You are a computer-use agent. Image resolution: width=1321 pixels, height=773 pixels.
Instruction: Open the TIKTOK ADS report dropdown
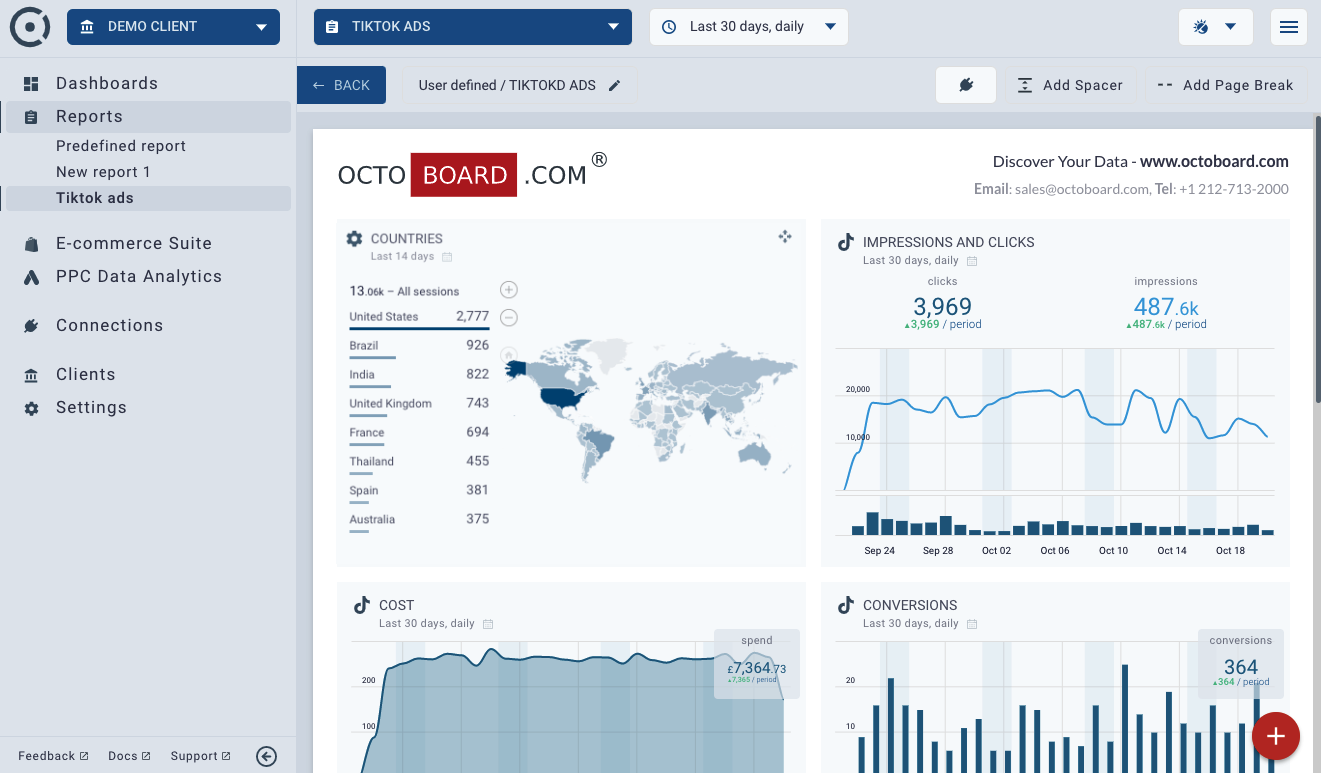(x=473, y=27)
